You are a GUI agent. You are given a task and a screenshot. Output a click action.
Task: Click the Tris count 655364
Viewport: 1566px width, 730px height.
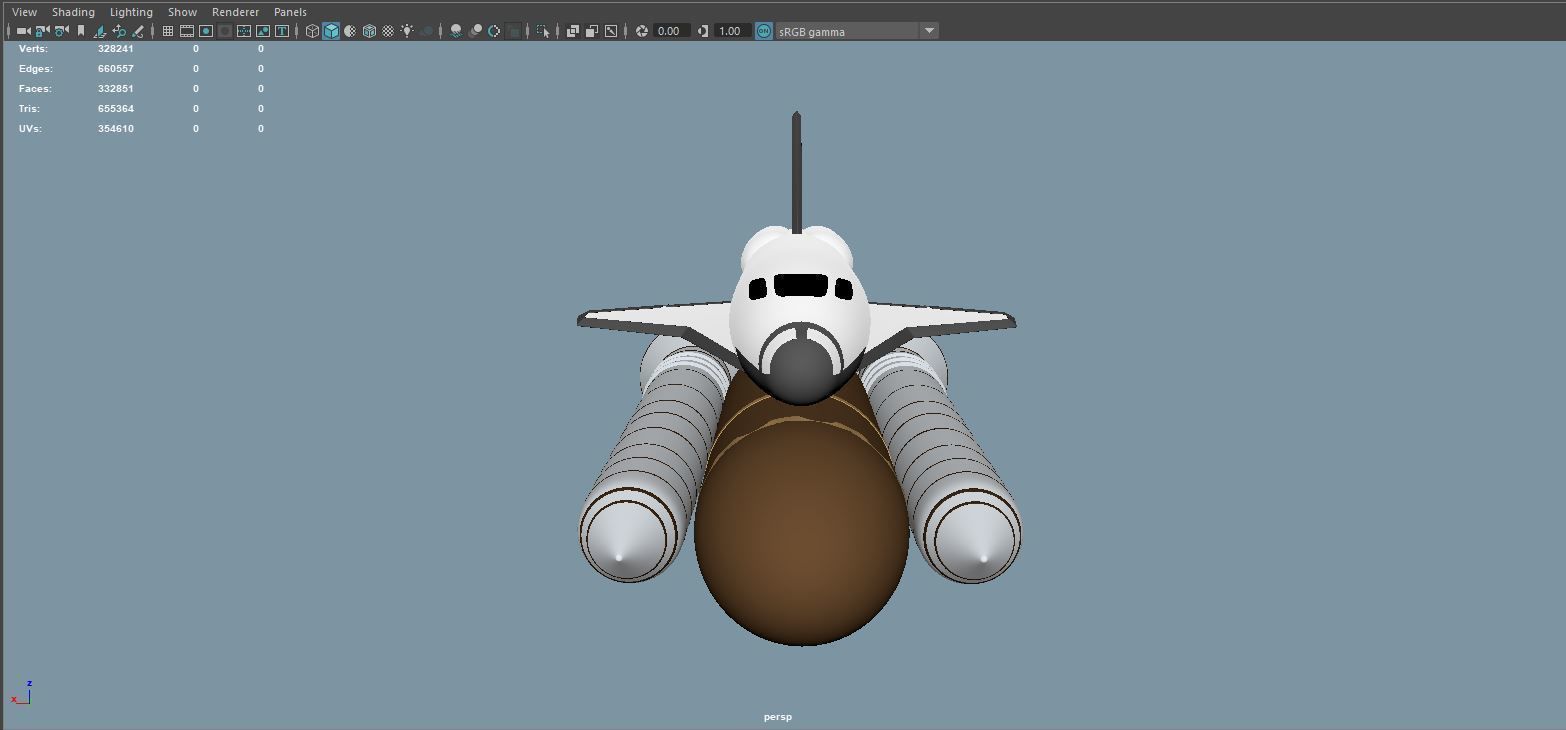[116, 108]
